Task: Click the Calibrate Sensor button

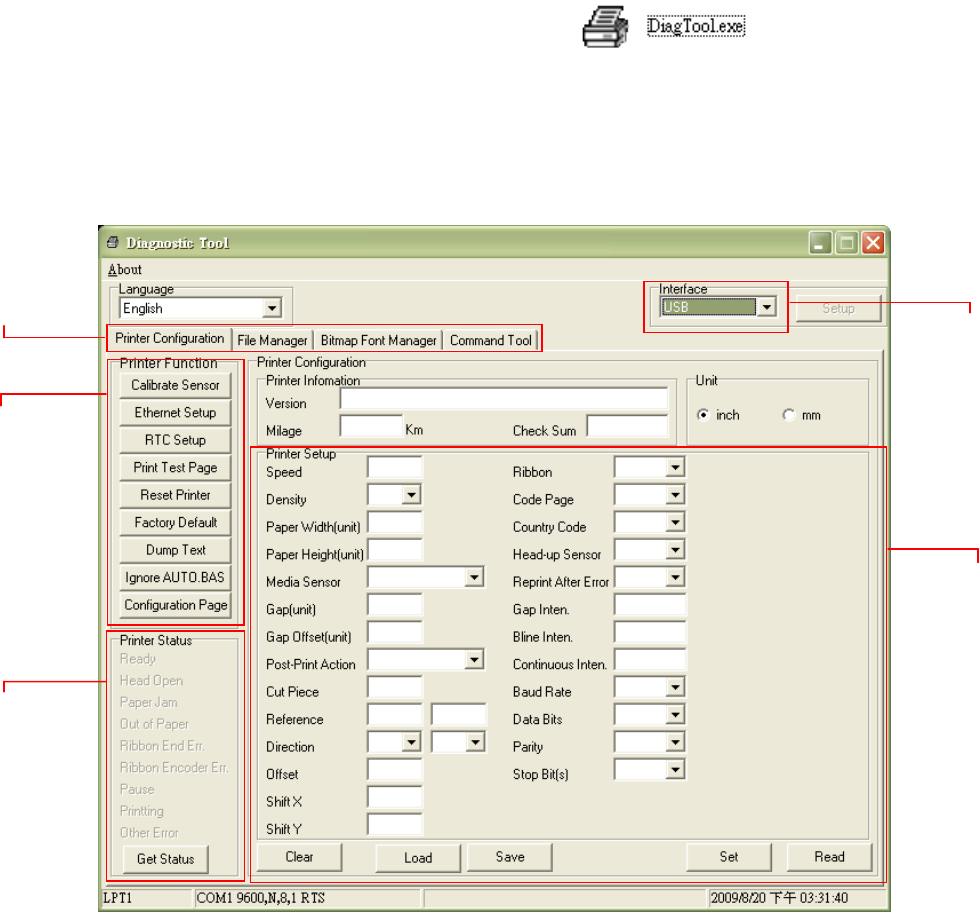Action: point(175,386)
